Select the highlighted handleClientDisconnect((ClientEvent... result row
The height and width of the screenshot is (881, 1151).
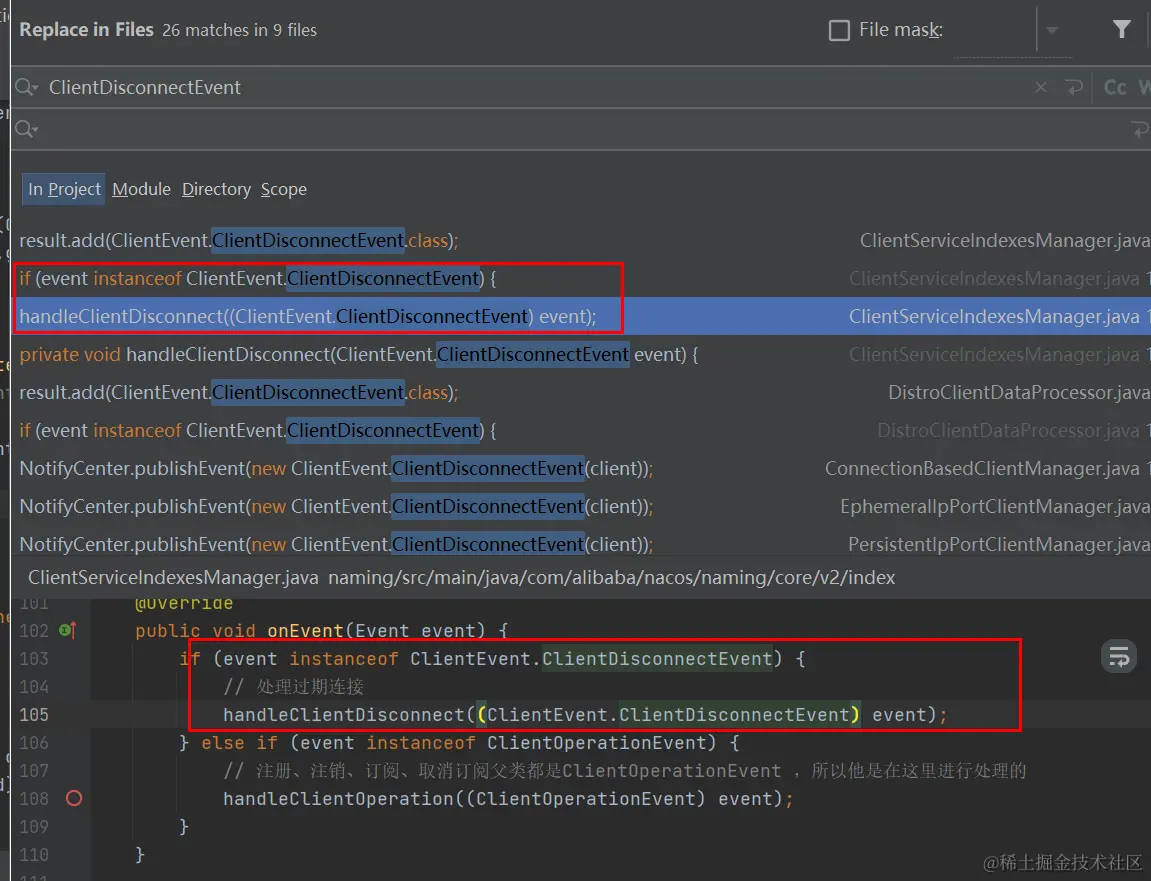[x=581, y=316]
